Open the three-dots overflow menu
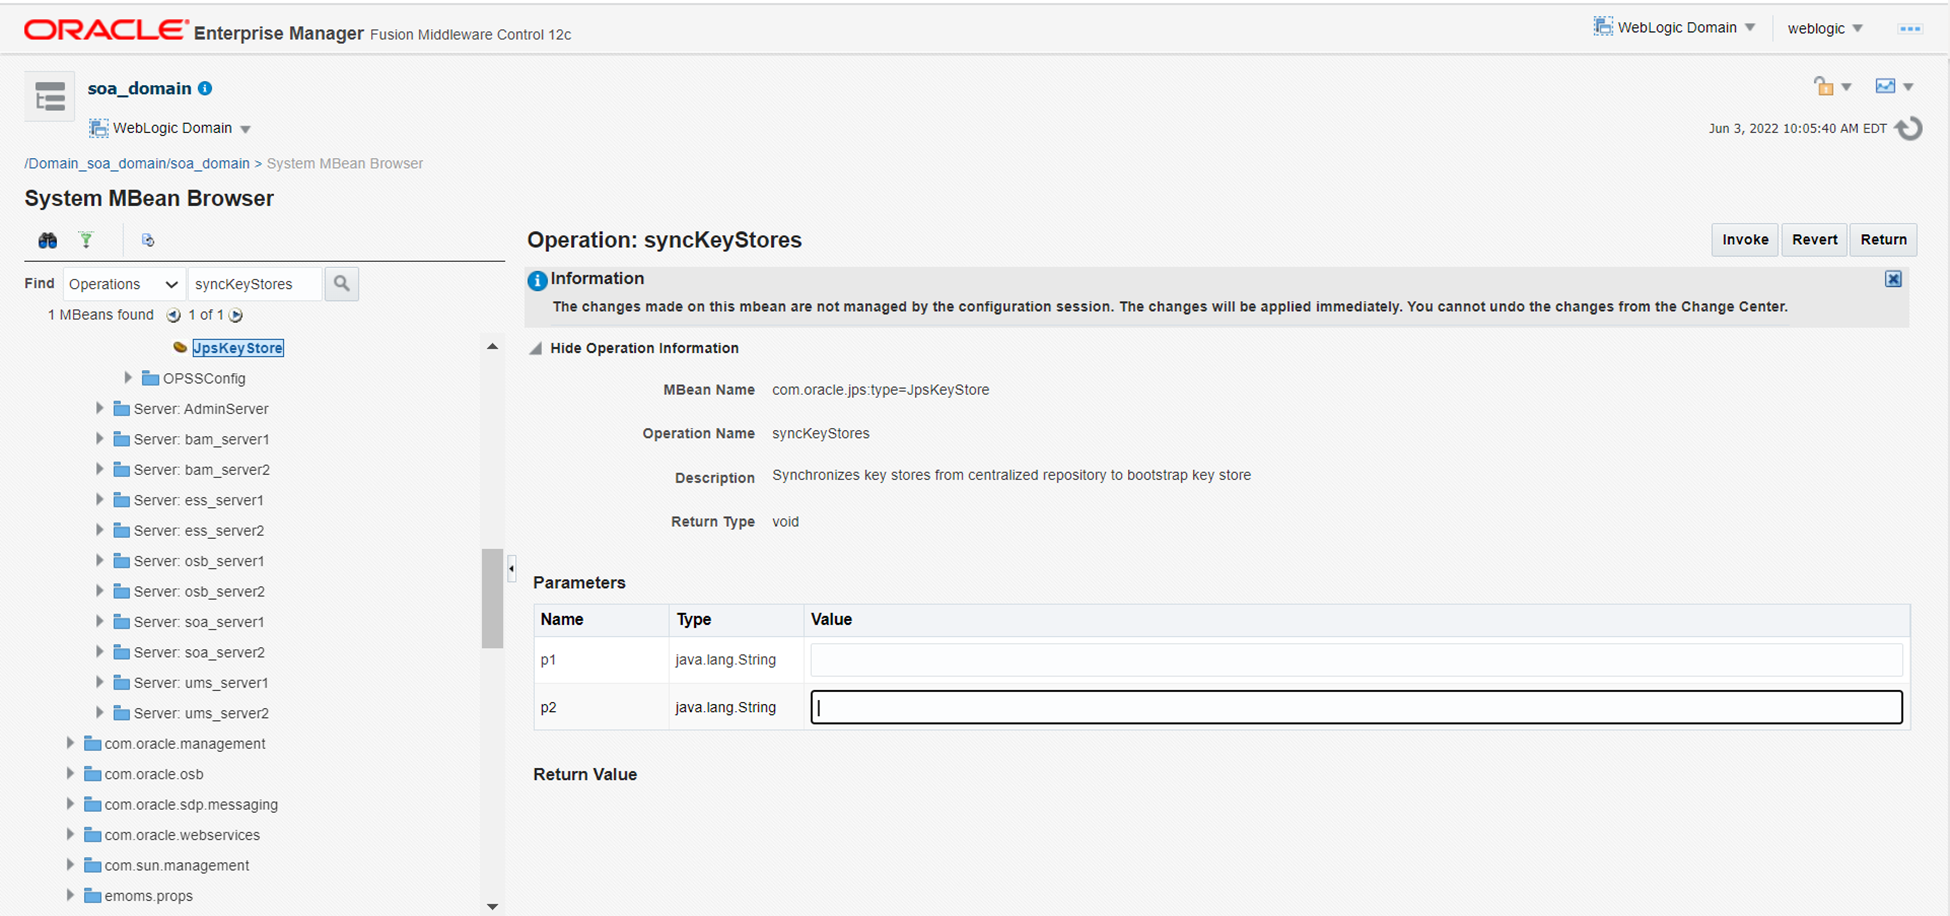The width and height of the screenshot is (1950, 916). coord(1910,28)
